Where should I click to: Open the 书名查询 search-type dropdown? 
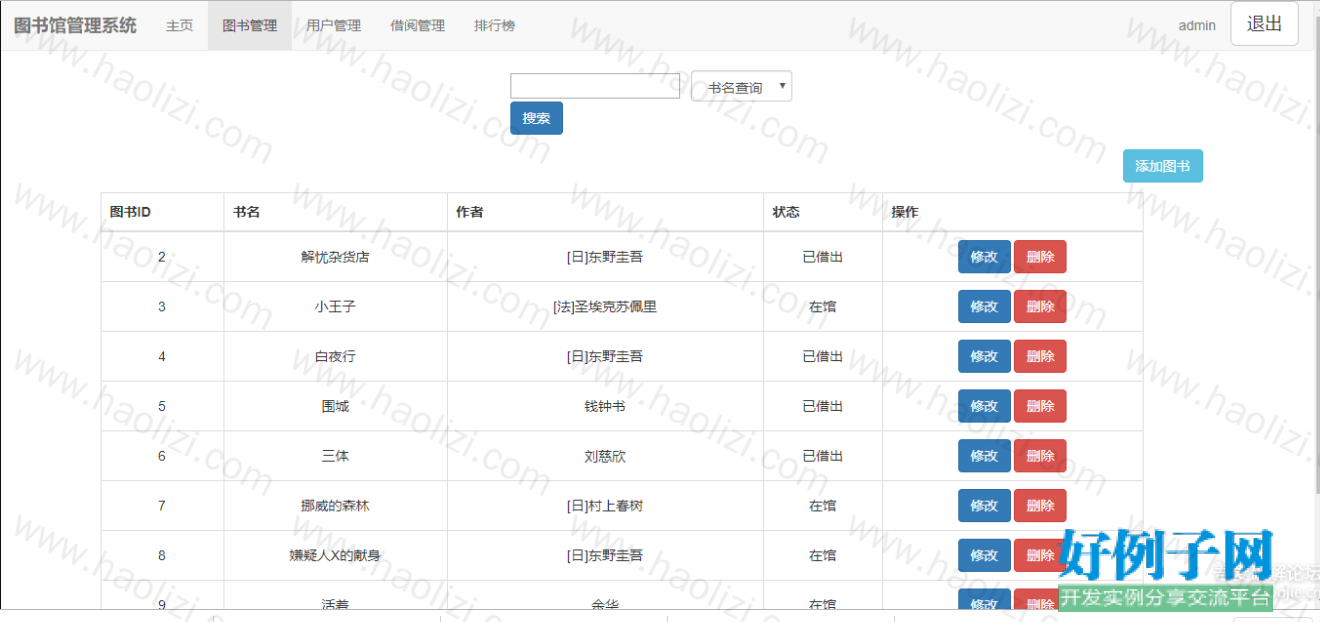pos(741,87)
